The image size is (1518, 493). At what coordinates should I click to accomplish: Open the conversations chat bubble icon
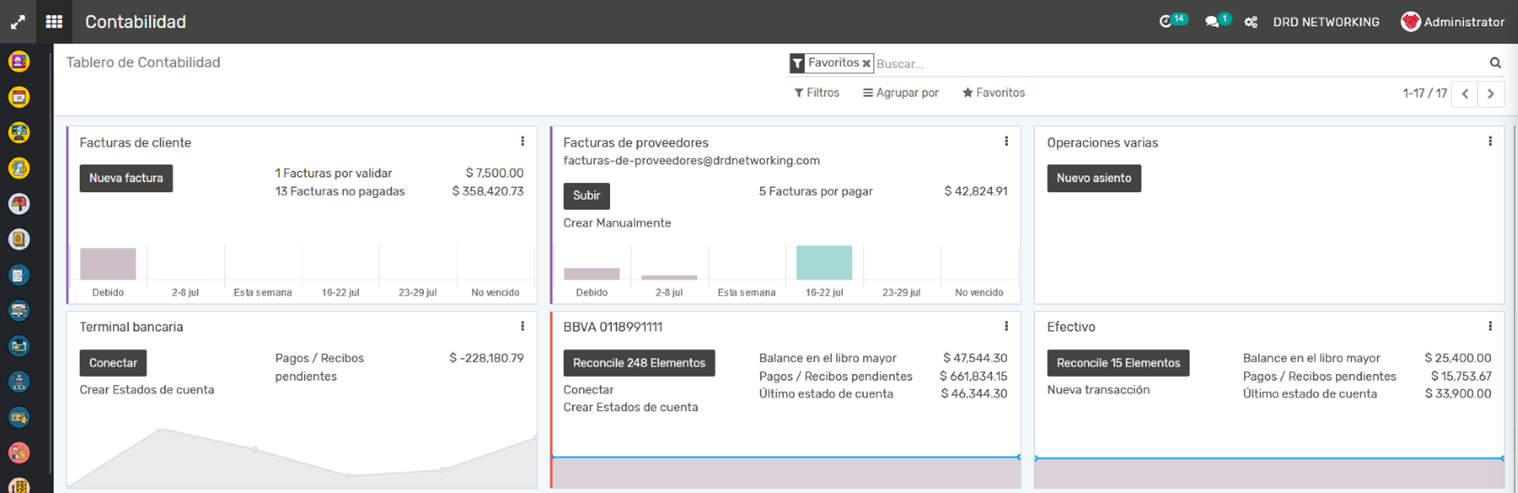(x=1213, y=21)
